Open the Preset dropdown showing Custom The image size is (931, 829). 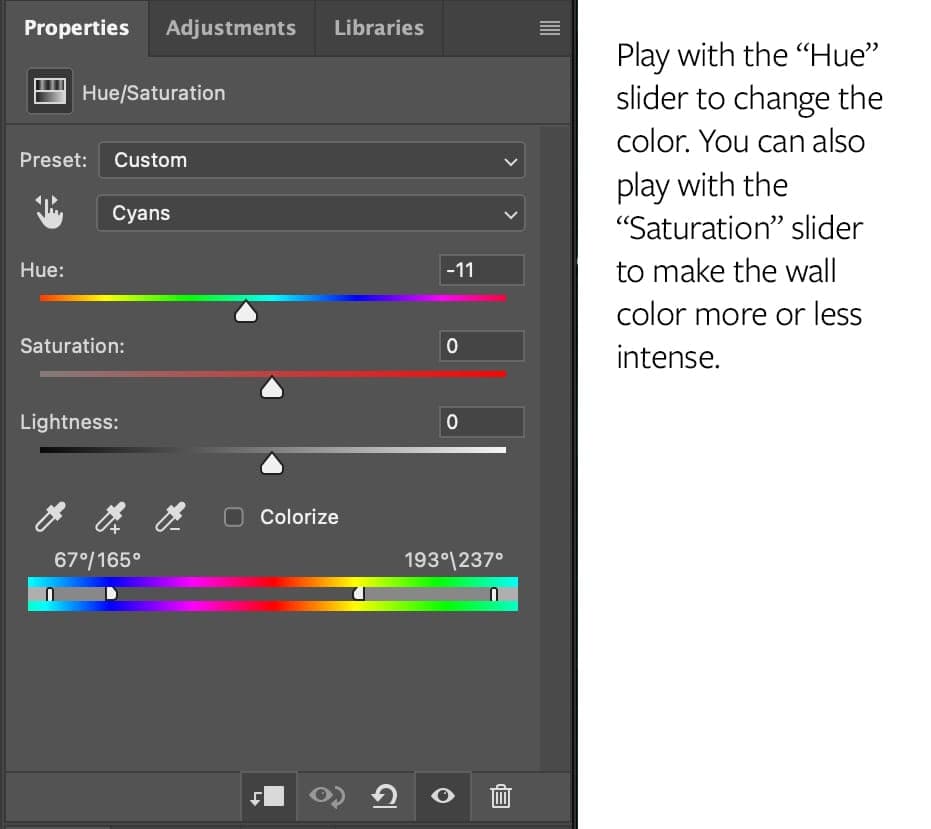coord(311,160)
